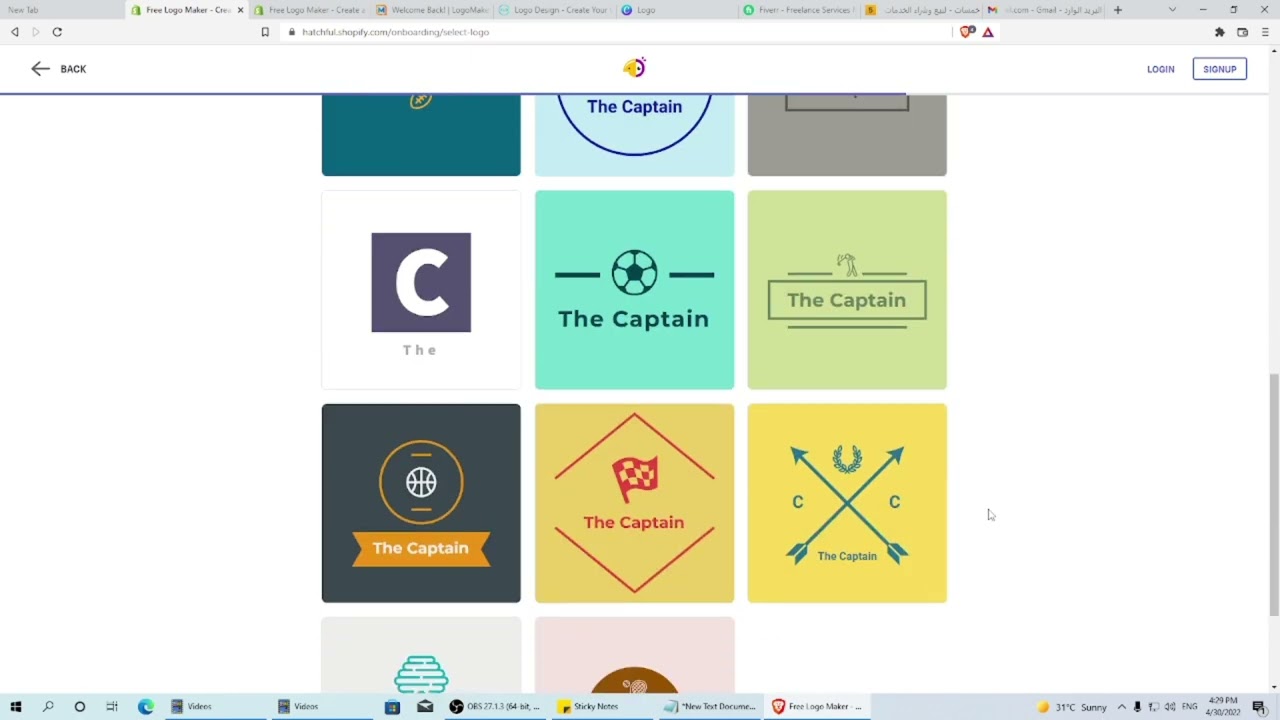Click the microphone icon in system tray

click(1137, 707)
